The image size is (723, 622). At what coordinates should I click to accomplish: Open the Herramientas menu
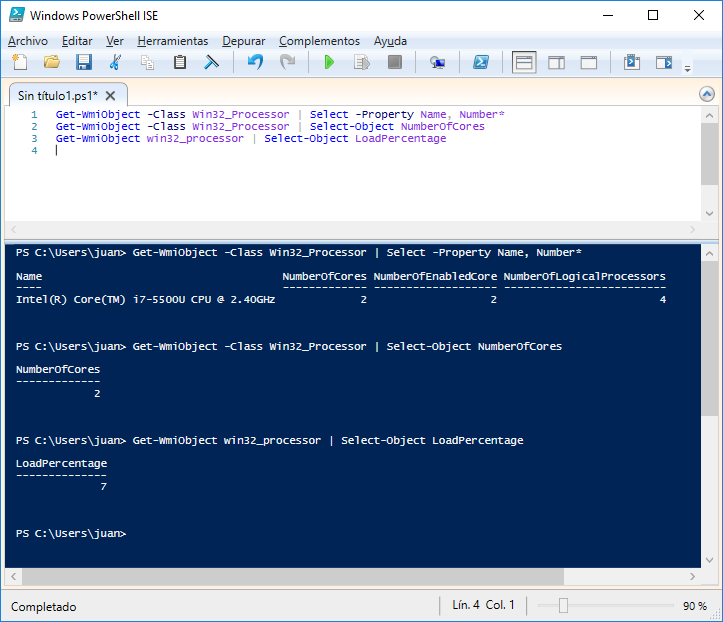[x=173, y=41]
